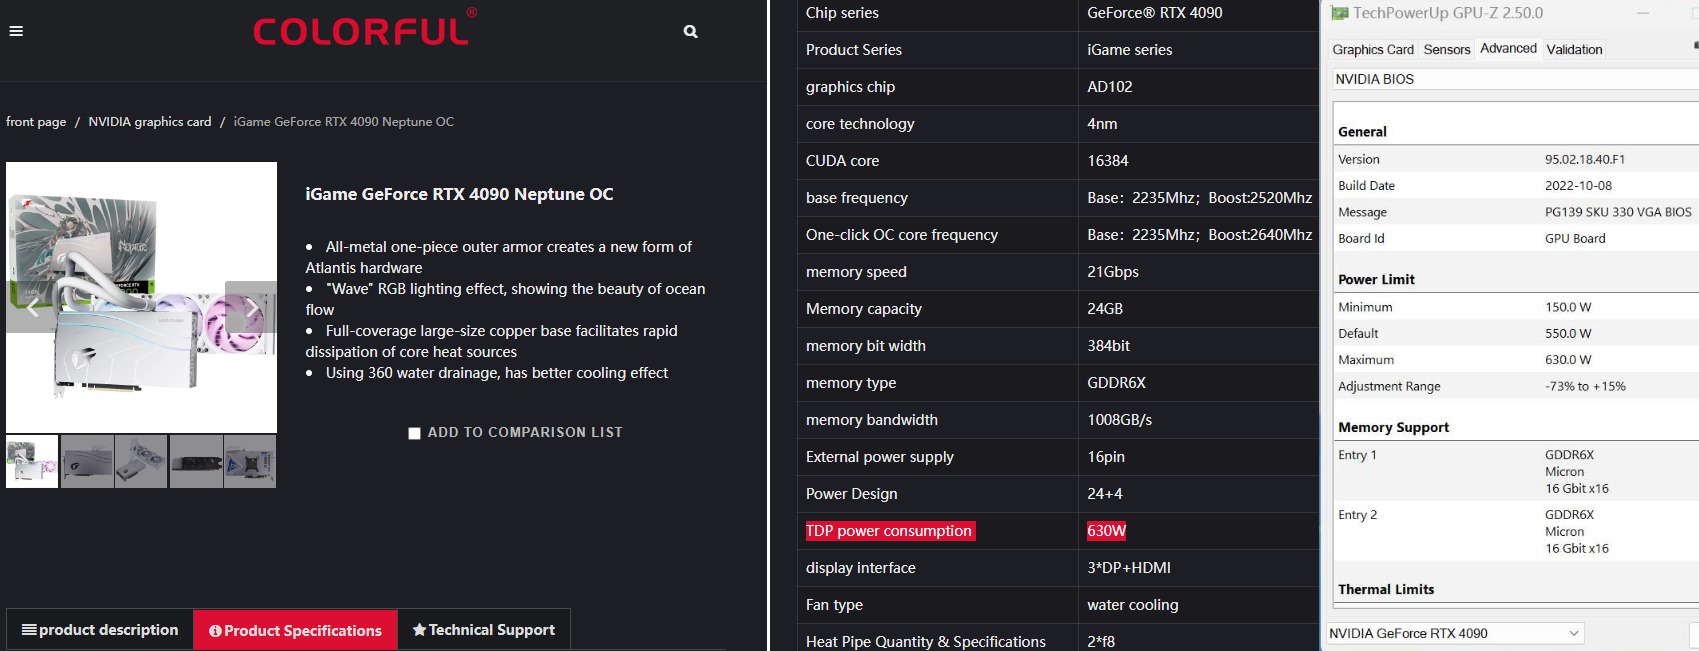Open the Validation tab in GPU-Z

pos(1574,49)
